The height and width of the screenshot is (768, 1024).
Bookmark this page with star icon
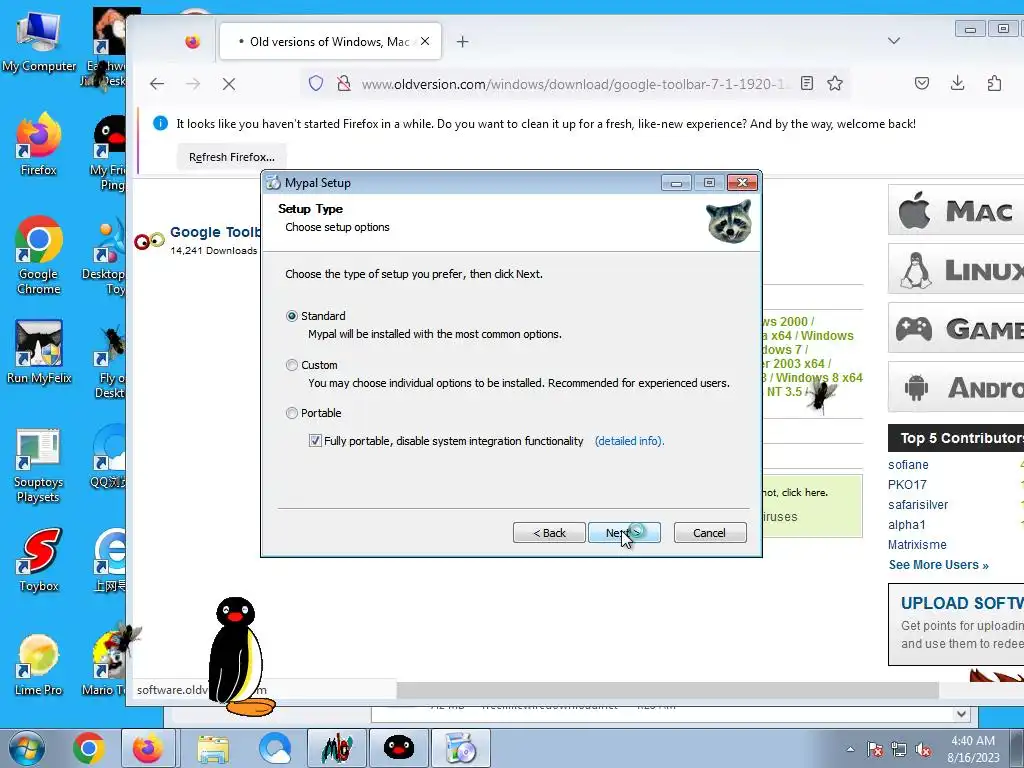835,84
